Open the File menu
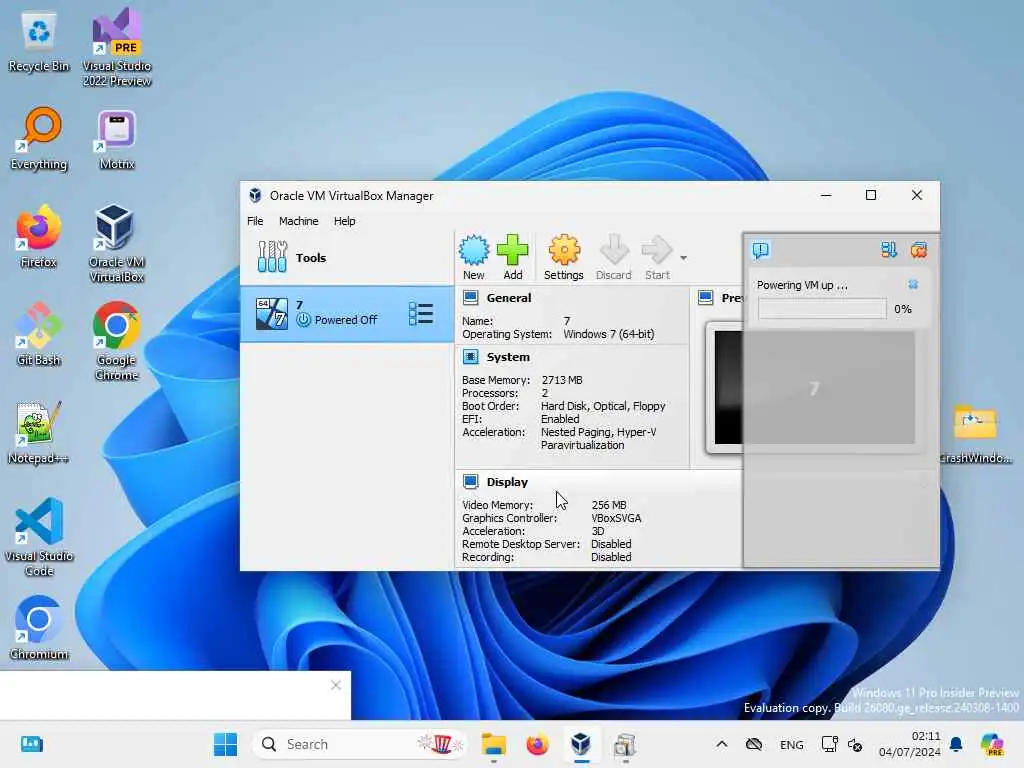The width and height of the screenshot is (1024, 768). click(255, 221)
